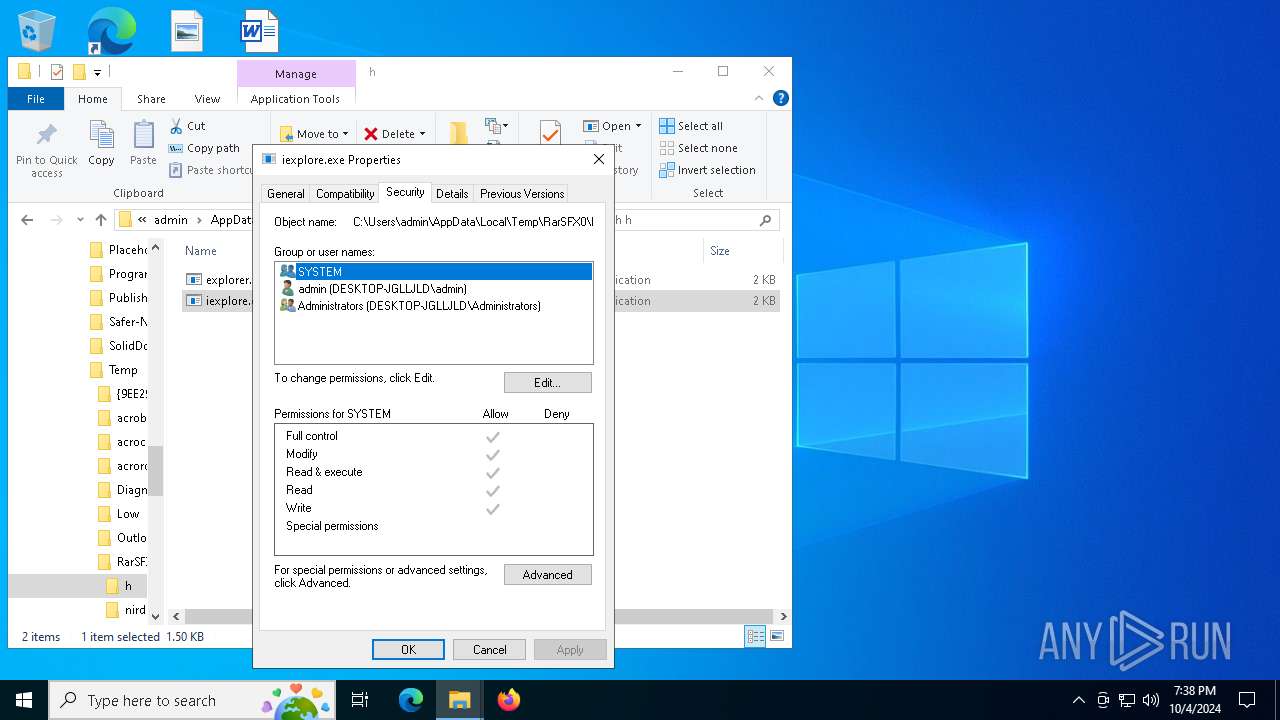Image resolution: width=1280 pixels, height=720 pixels.
Task: Click the search magnifier icon in Explorer
Action: [766, 220]
